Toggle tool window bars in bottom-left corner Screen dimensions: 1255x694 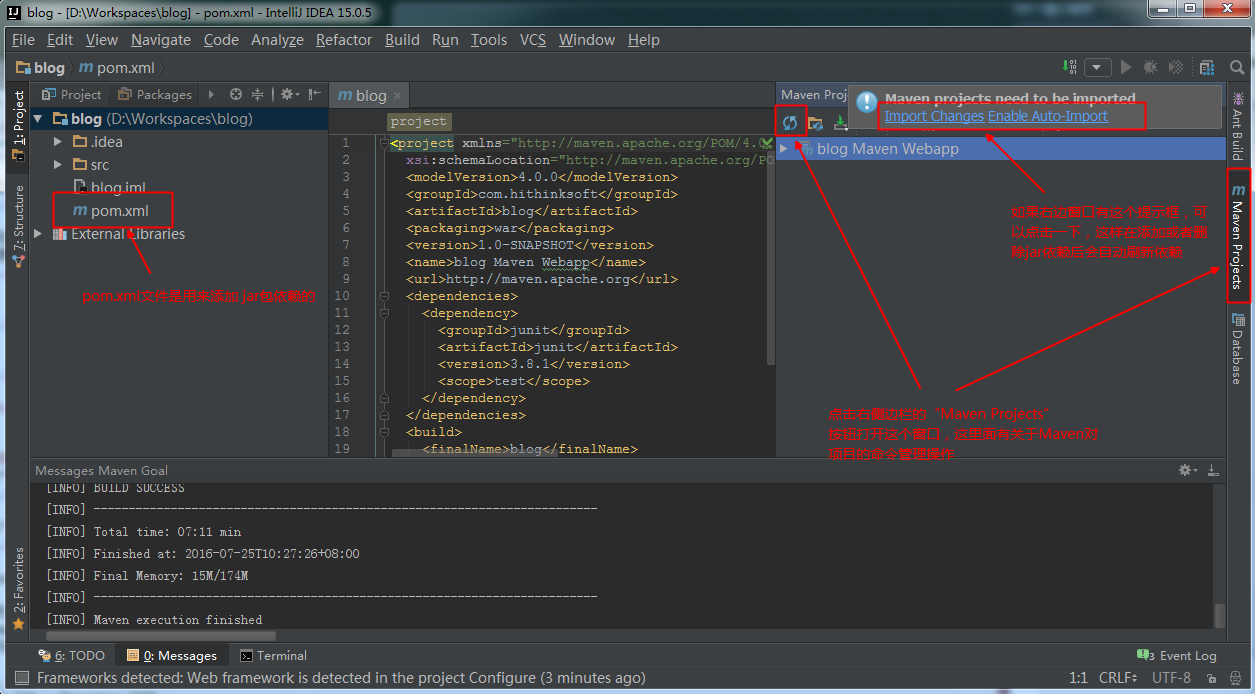22,678
